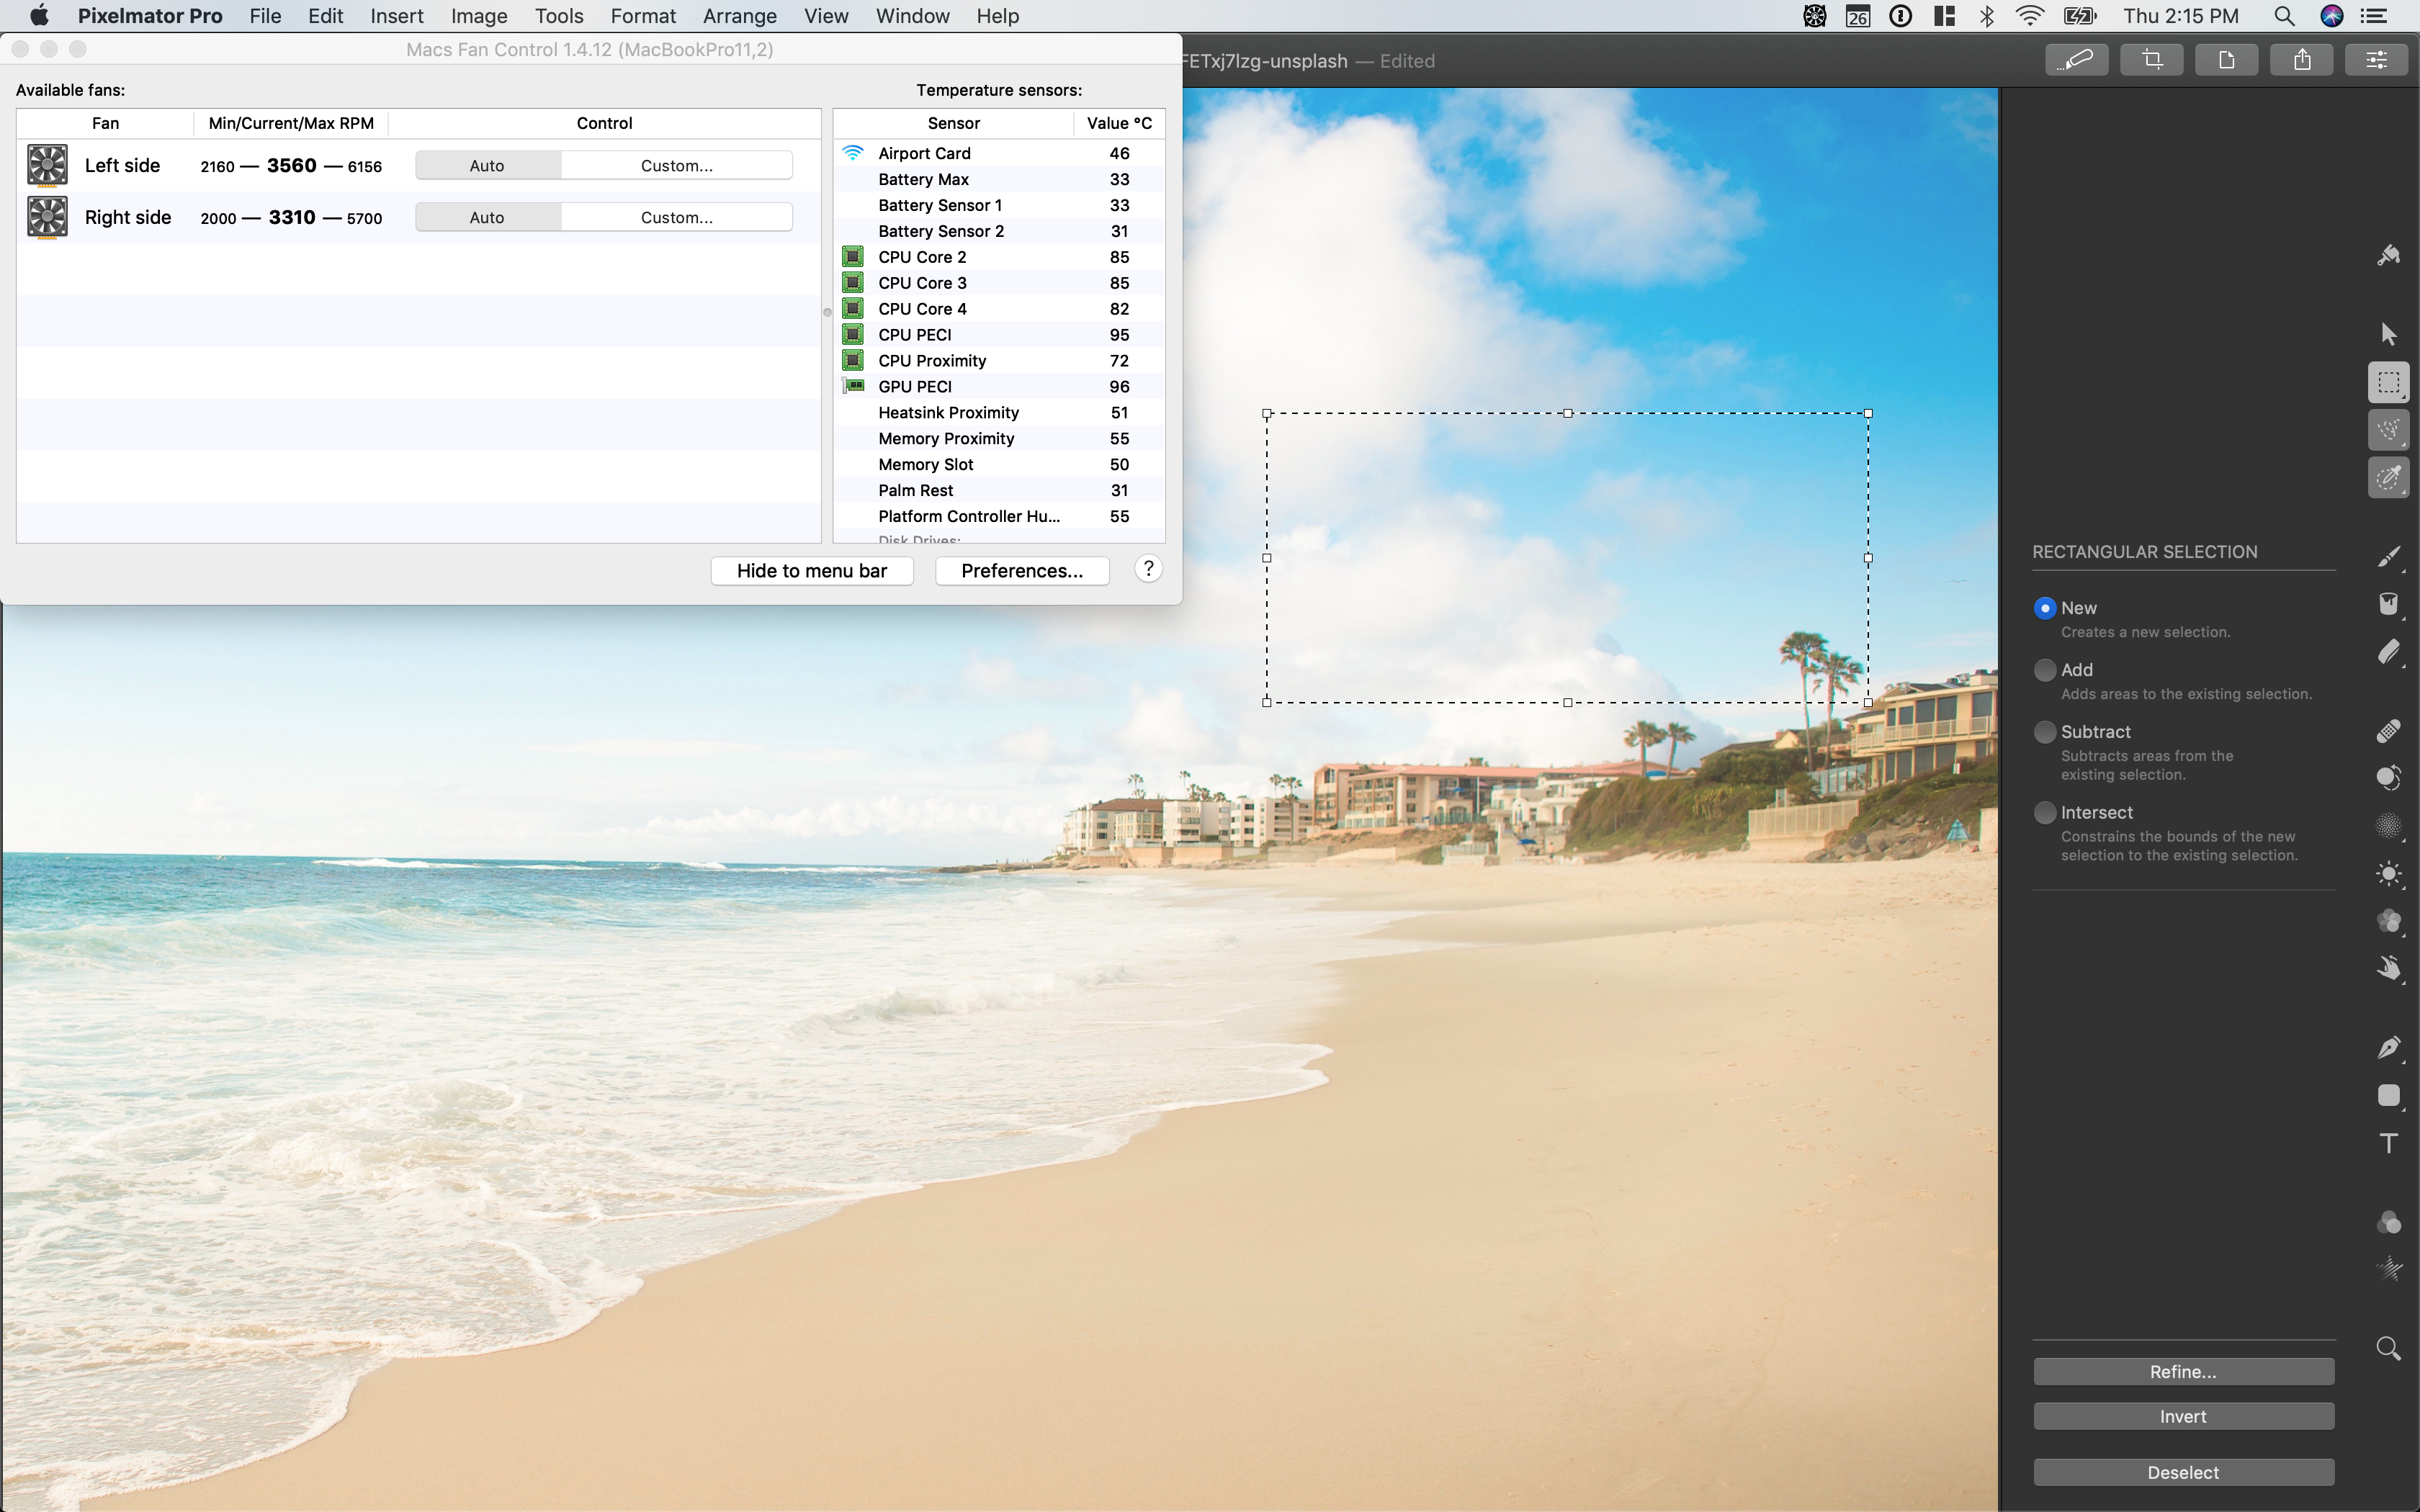Click the marker pen icon in Pixelmator toolbar
This screenshot has width=2420, height=1512.
click(2077, 60)
